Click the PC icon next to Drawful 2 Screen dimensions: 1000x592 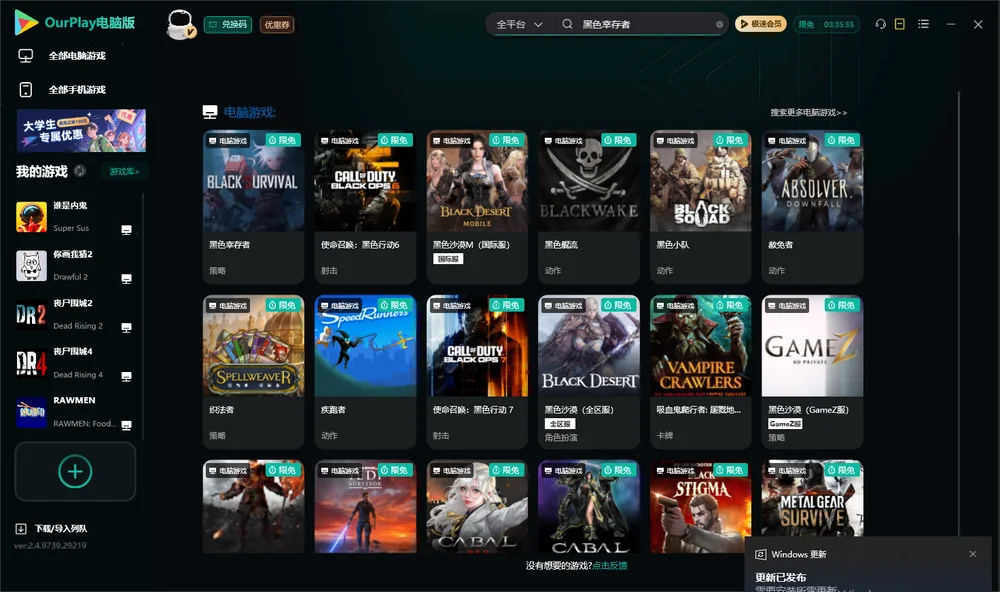[x=126, y=278]
